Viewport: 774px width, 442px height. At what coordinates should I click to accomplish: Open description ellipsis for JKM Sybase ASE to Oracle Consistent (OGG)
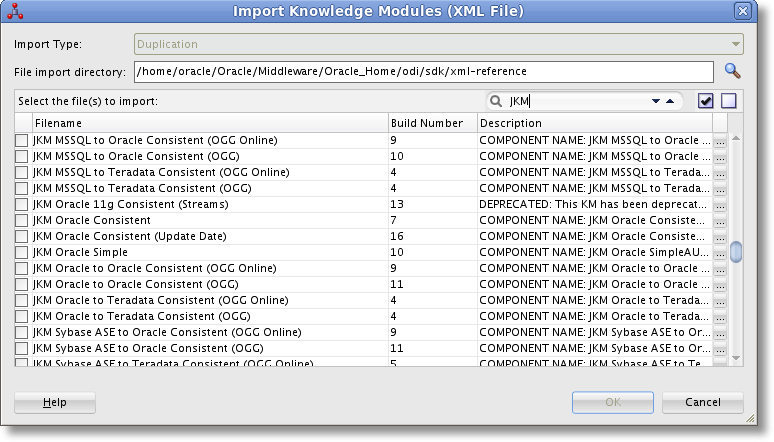point(720,349)
